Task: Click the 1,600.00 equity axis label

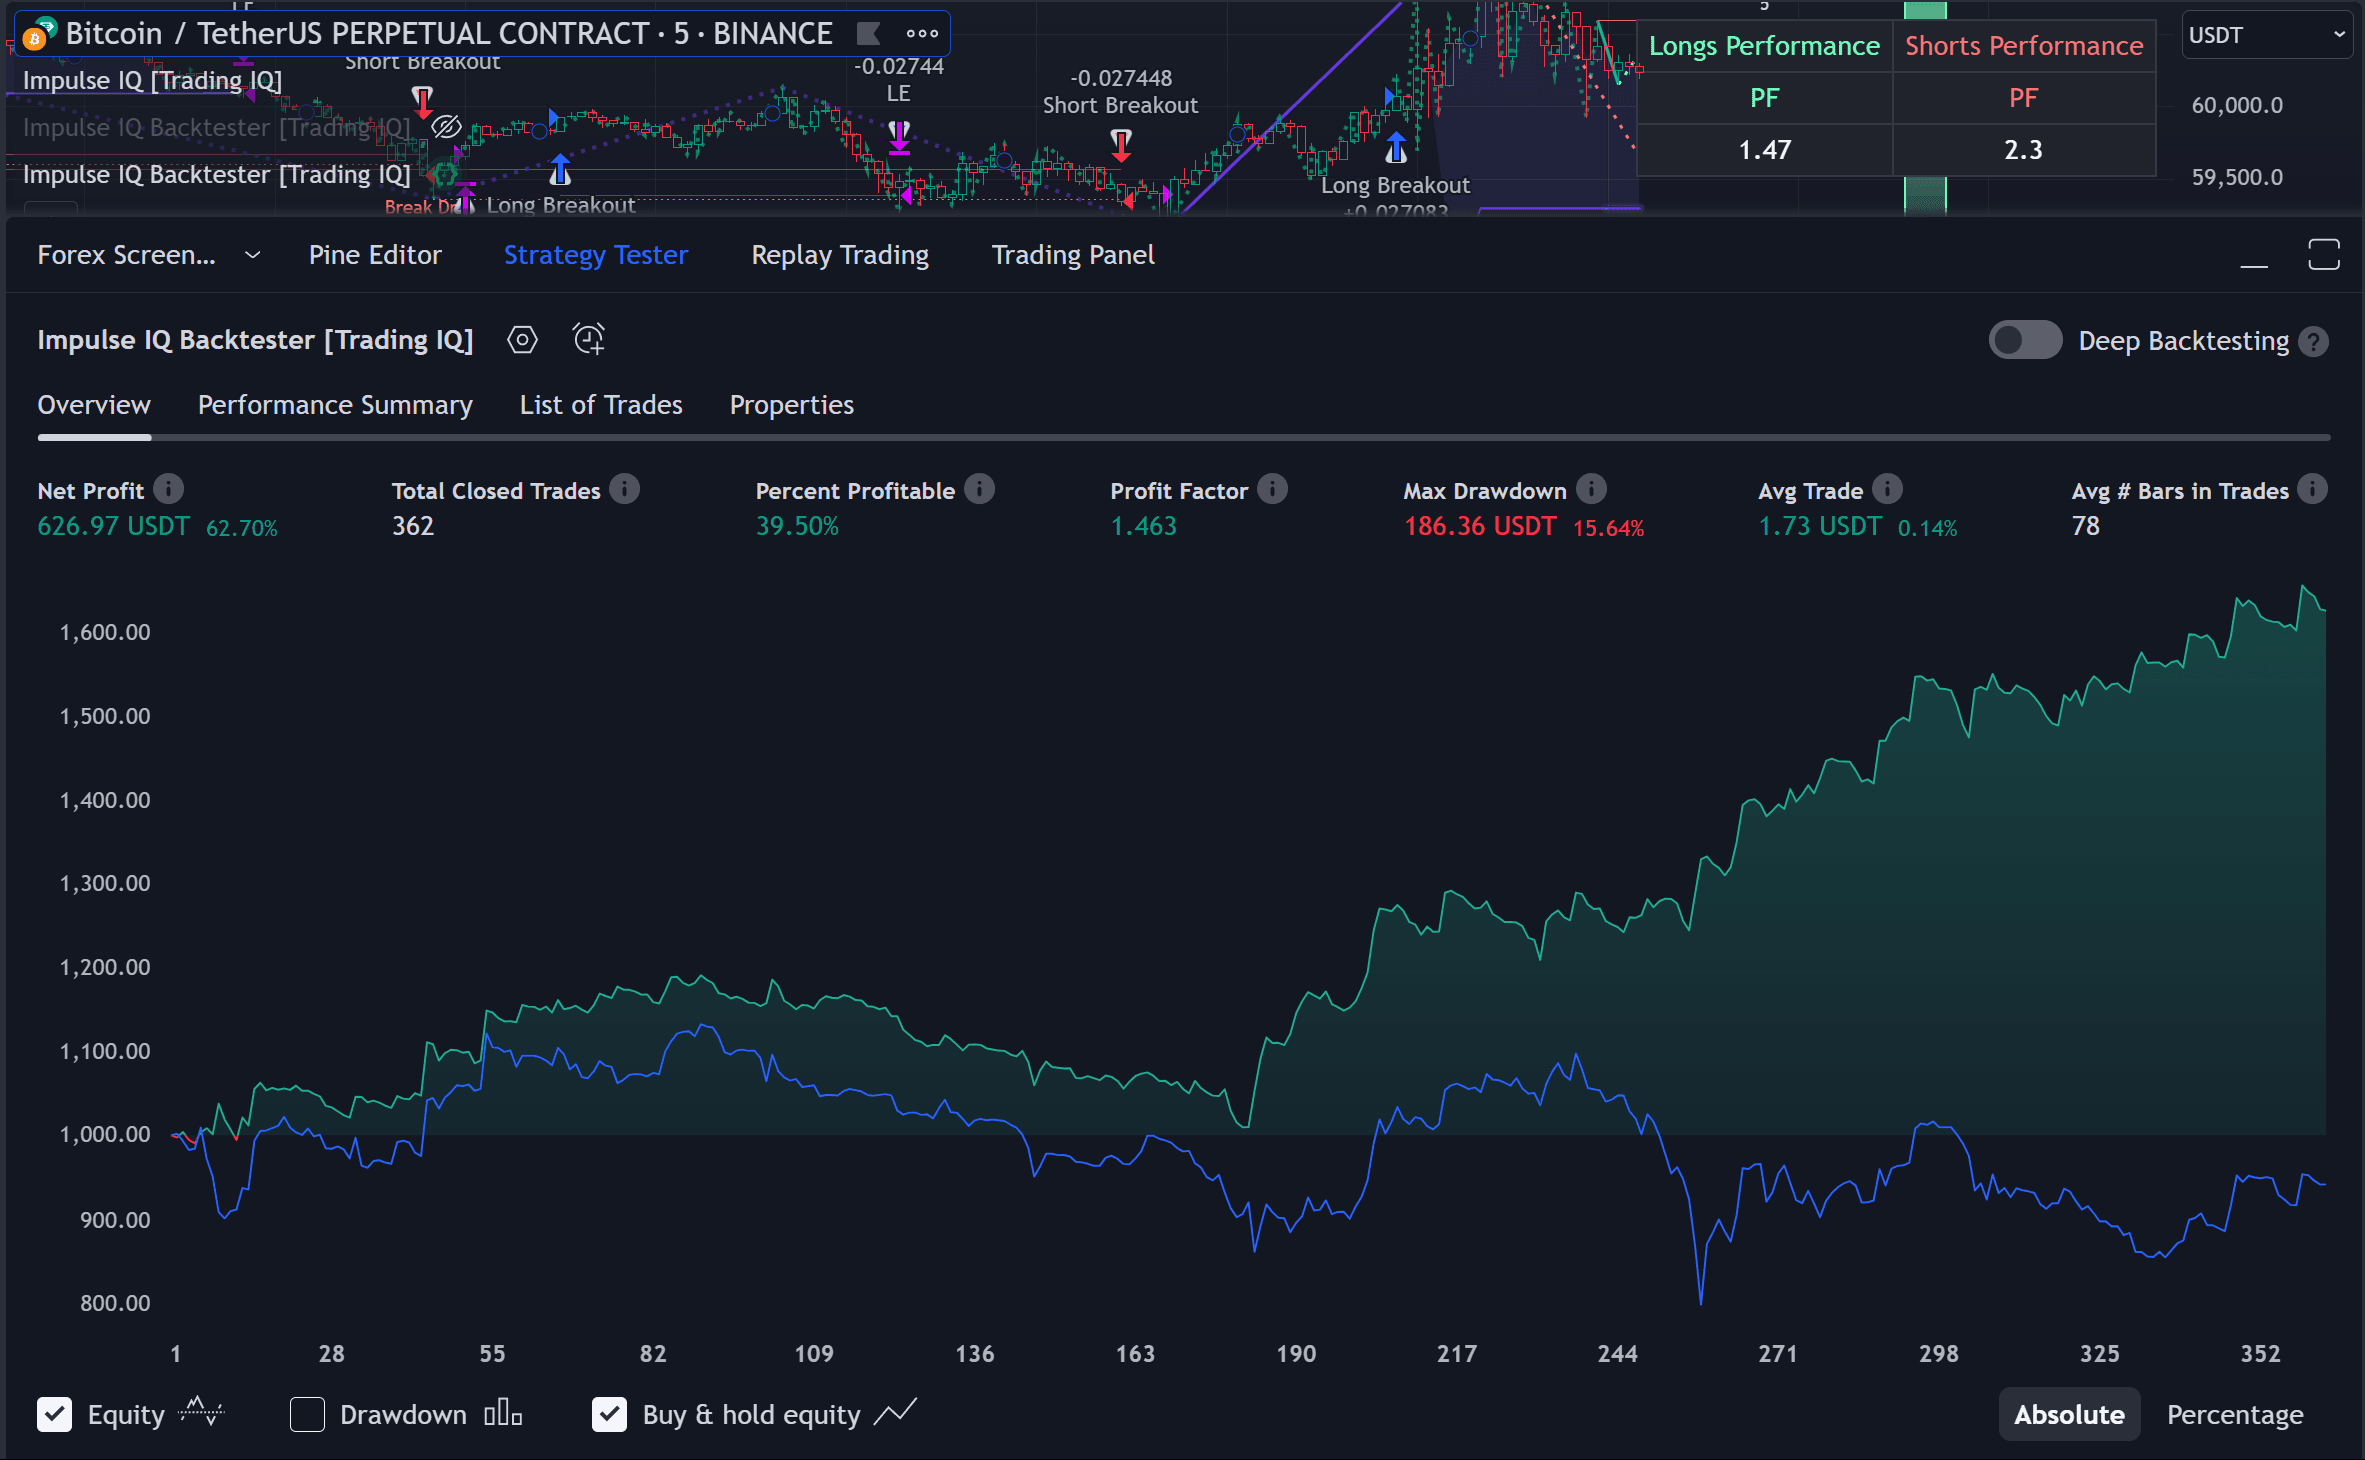Action: coord(105,632)
